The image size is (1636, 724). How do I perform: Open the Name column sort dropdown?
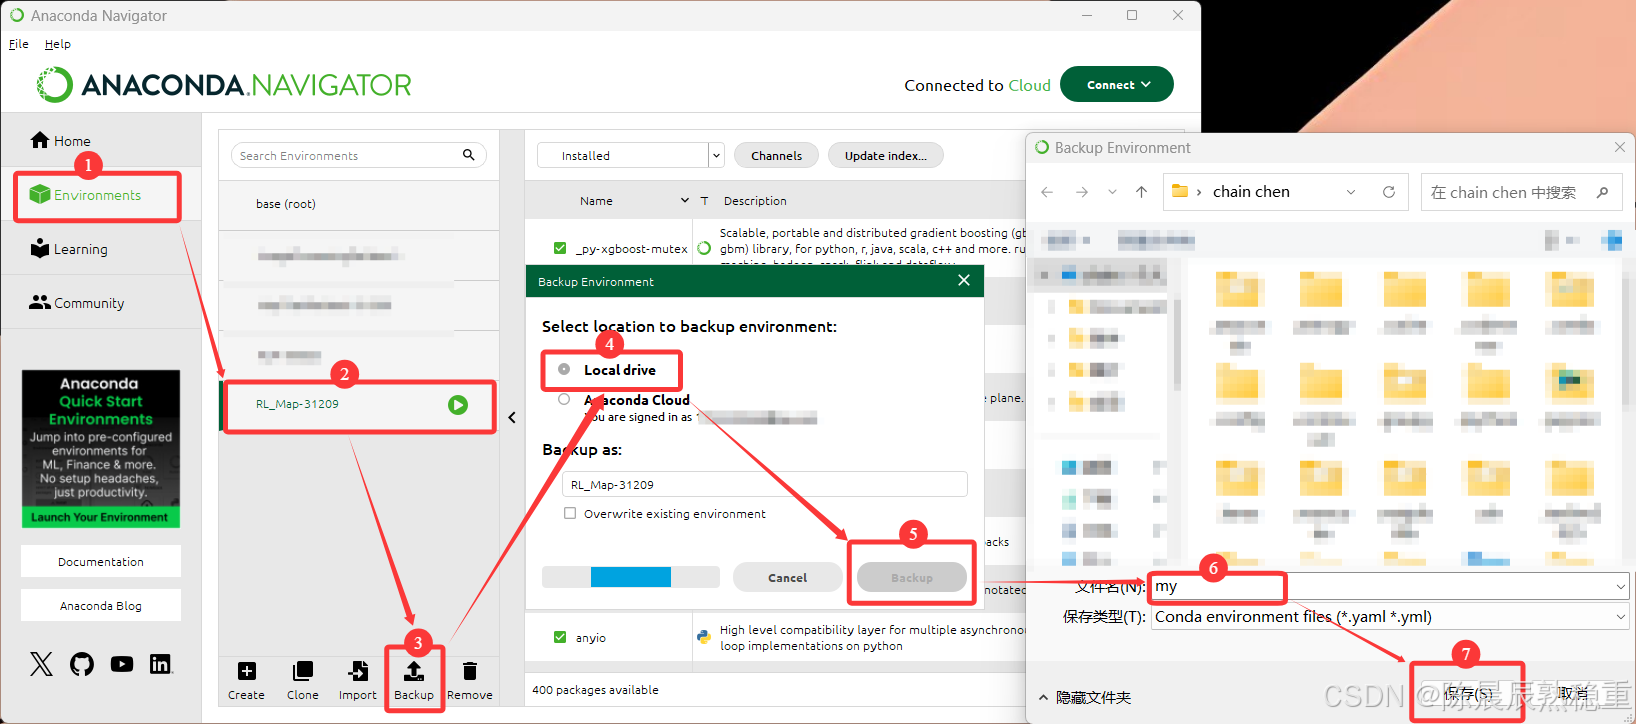685,200
